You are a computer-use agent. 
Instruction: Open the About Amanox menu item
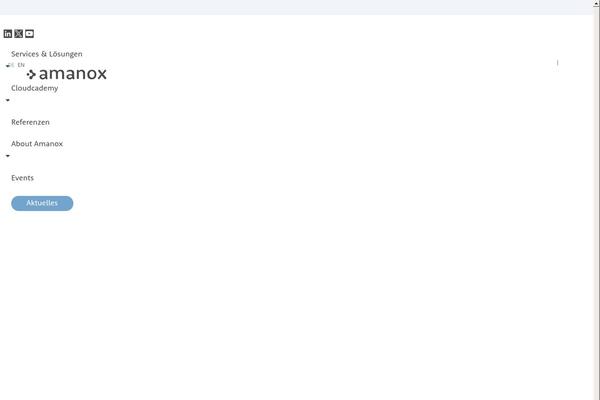(x=37, y=144)
